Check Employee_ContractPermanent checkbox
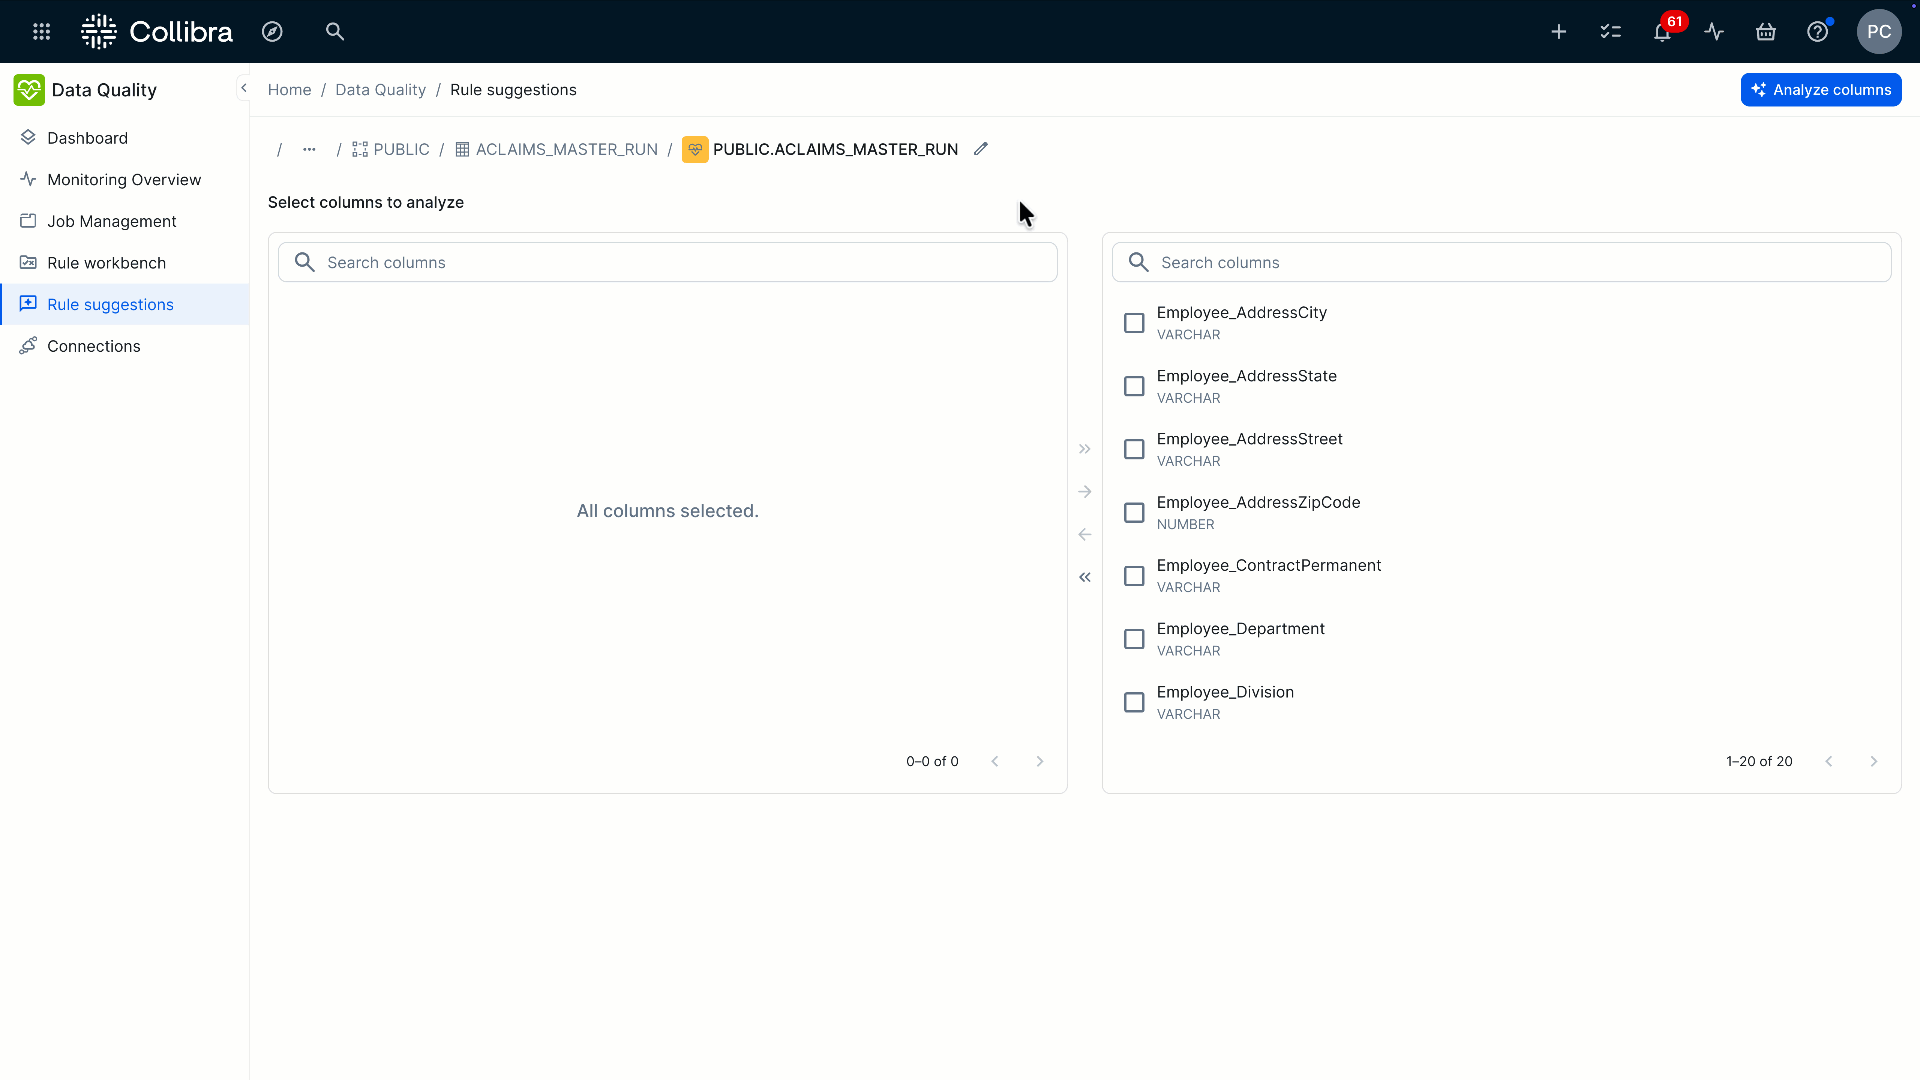The height and width of the screenshot is (1080, 1920). 1134,576
